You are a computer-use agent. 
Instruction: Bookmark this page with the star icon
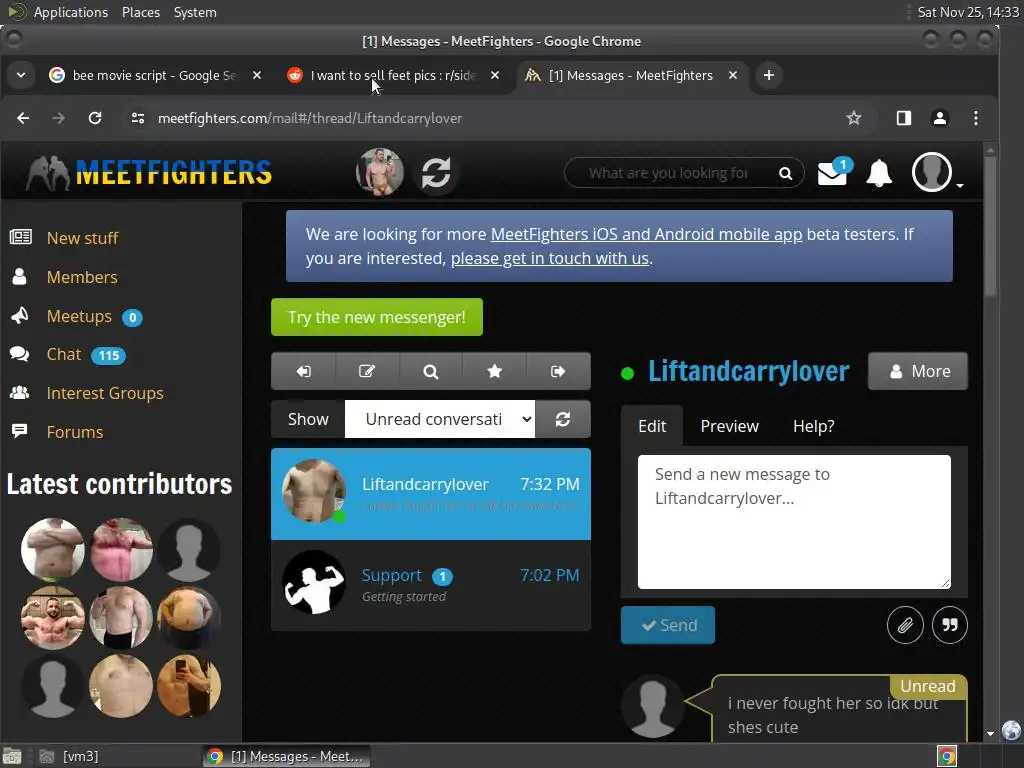coord(853,118)
